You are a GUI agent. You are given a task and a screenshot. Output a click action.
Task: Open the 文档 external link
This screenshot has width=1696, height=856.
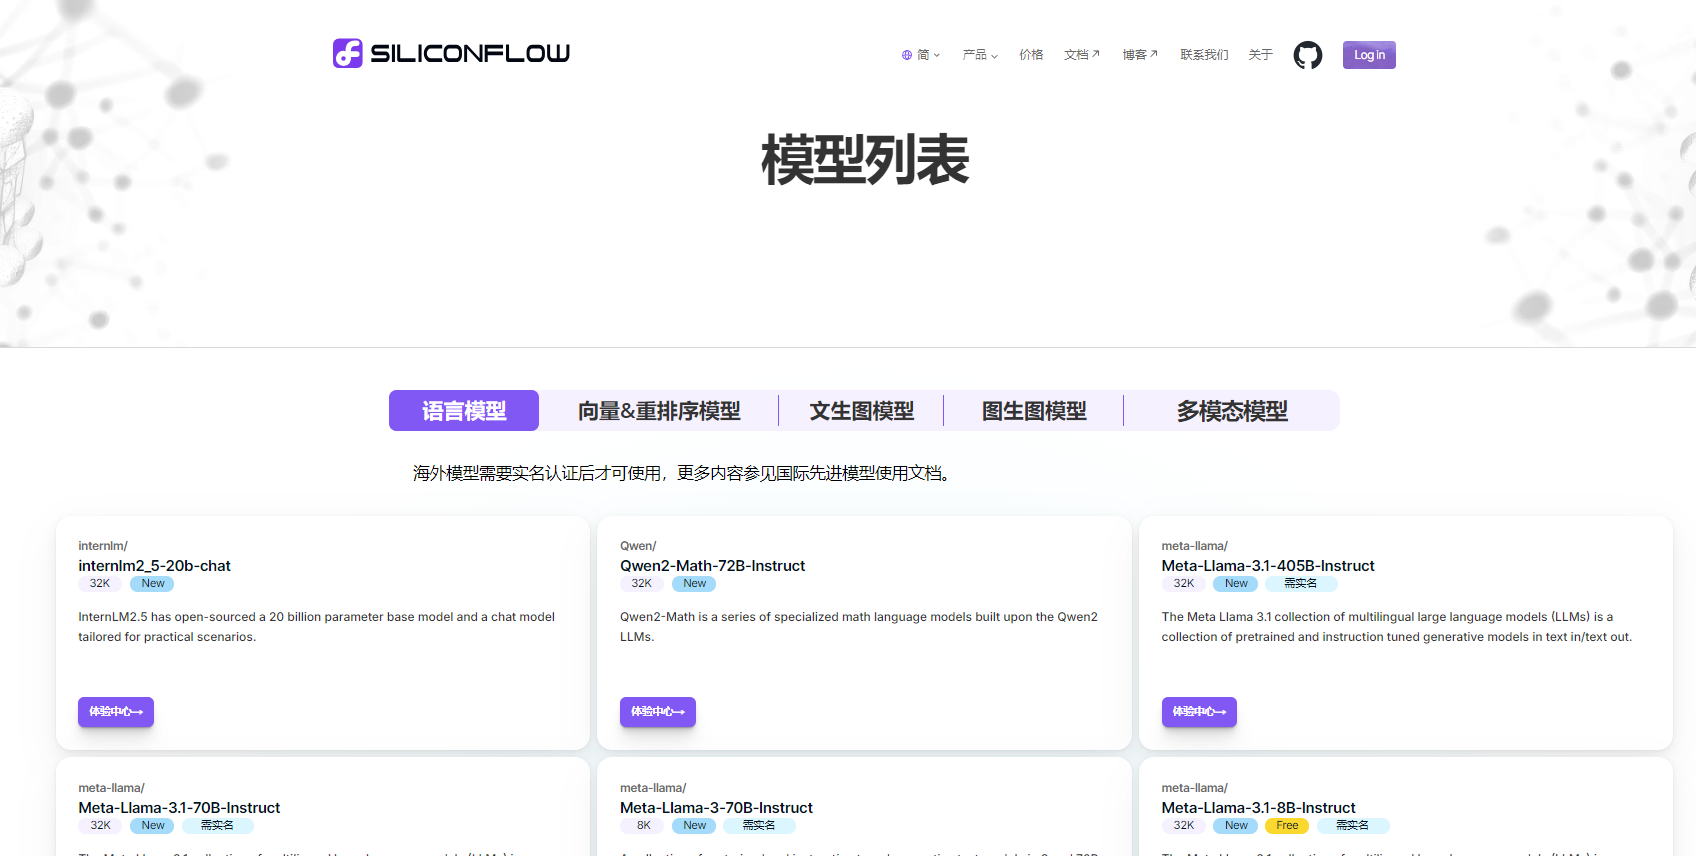pyautogui.click(x=1082, y=55)
